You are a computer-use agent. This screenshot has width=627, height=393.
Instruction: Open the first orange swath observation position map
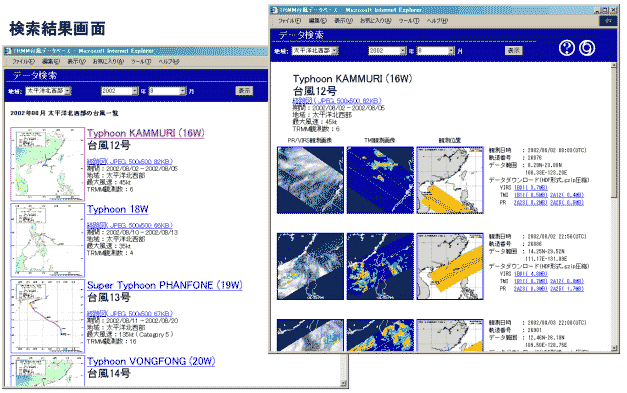pyautogui.click(x=450, y=180)
